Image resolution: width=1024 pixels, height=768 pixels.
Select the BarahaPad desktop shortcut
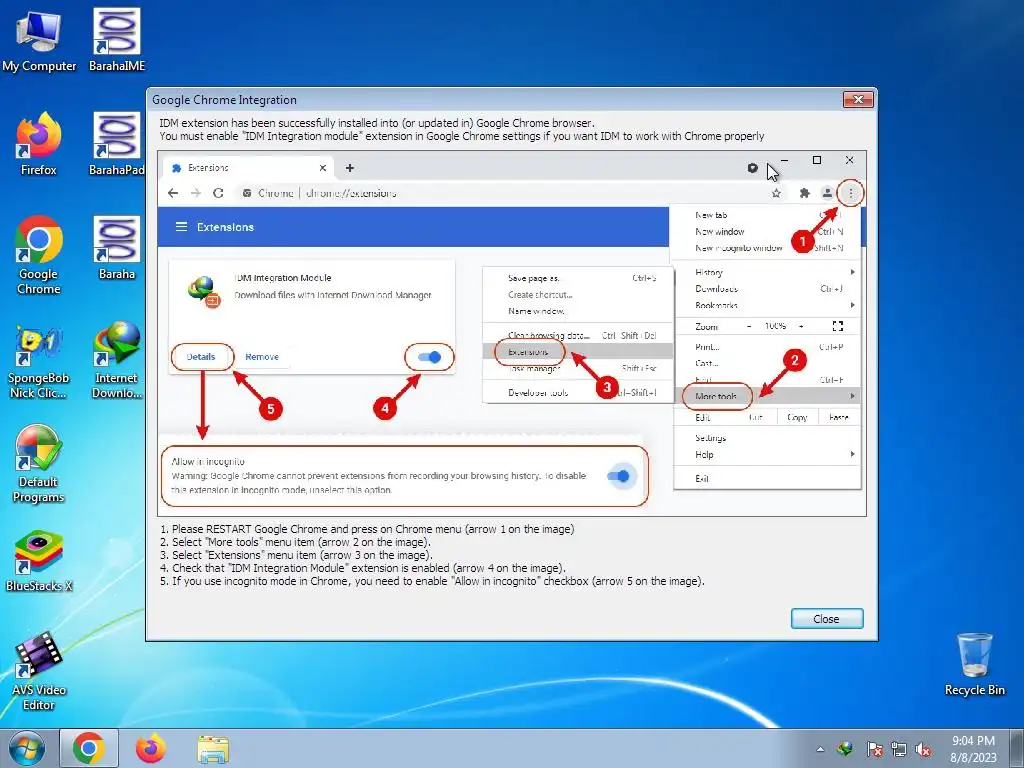coord(117,144)
